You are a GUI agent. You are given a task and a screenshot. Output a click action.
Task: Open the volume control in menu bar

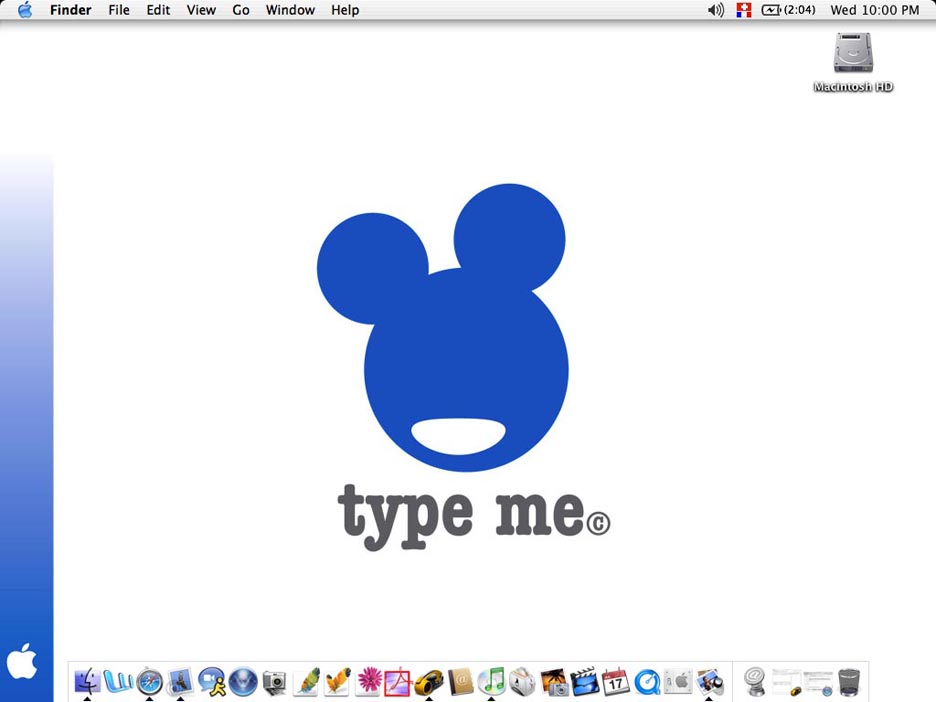(x=715, y=10)
